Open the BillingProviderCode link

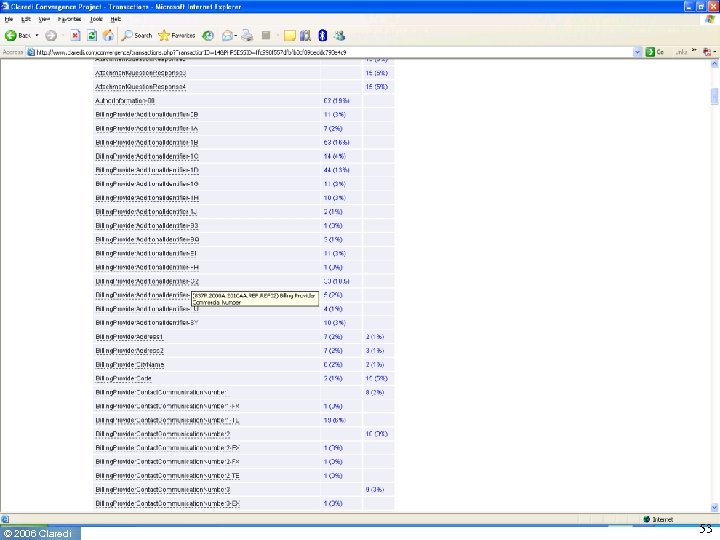[x=123, y=378]
